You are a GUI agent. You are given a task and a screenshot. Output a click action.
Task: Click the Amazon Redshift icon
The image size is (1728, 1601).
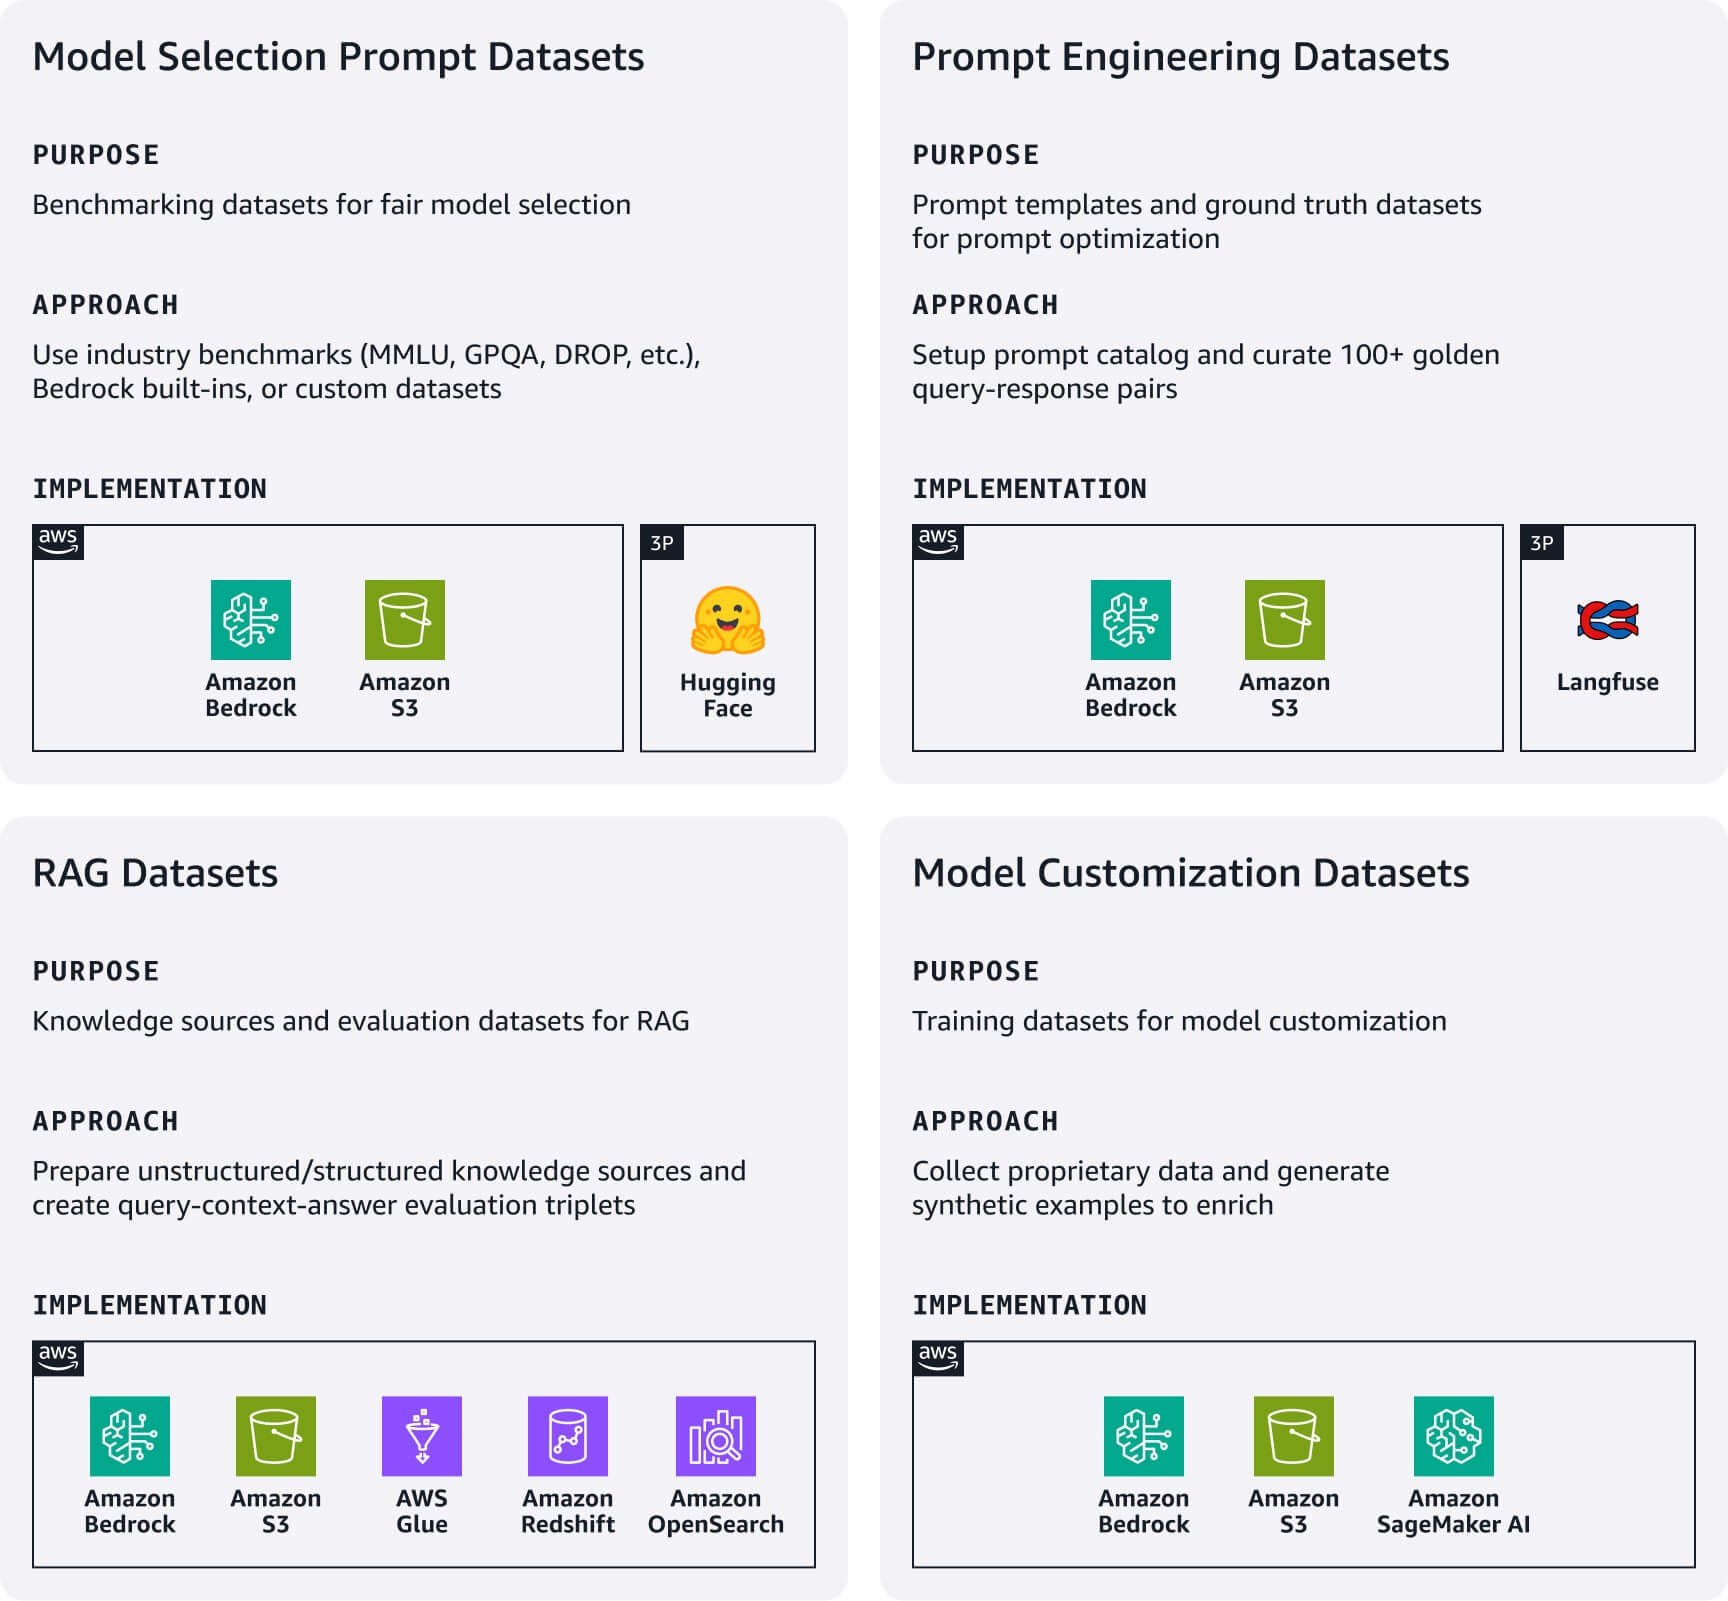(568, 1436)
